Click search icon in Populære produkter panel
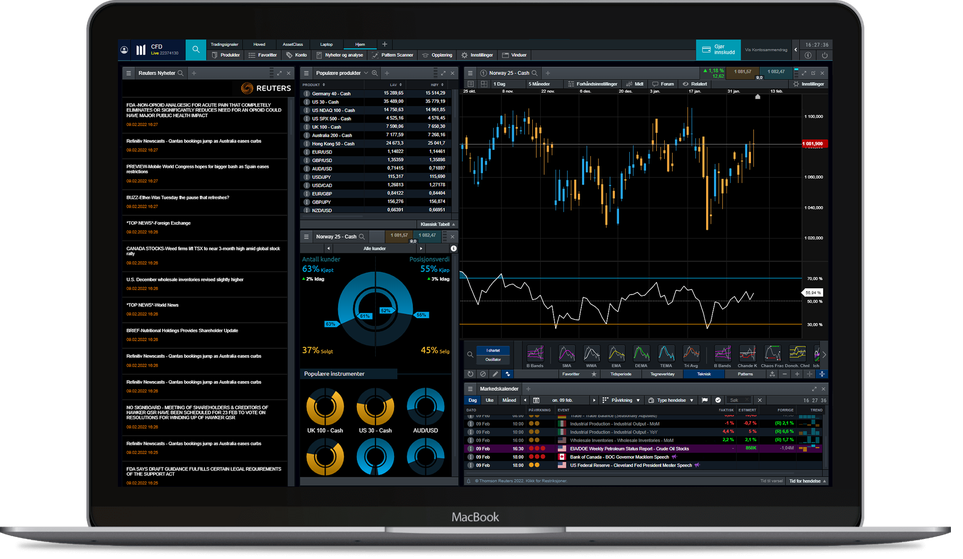Screen dimensions: 963x559 (x=375, y=73)
